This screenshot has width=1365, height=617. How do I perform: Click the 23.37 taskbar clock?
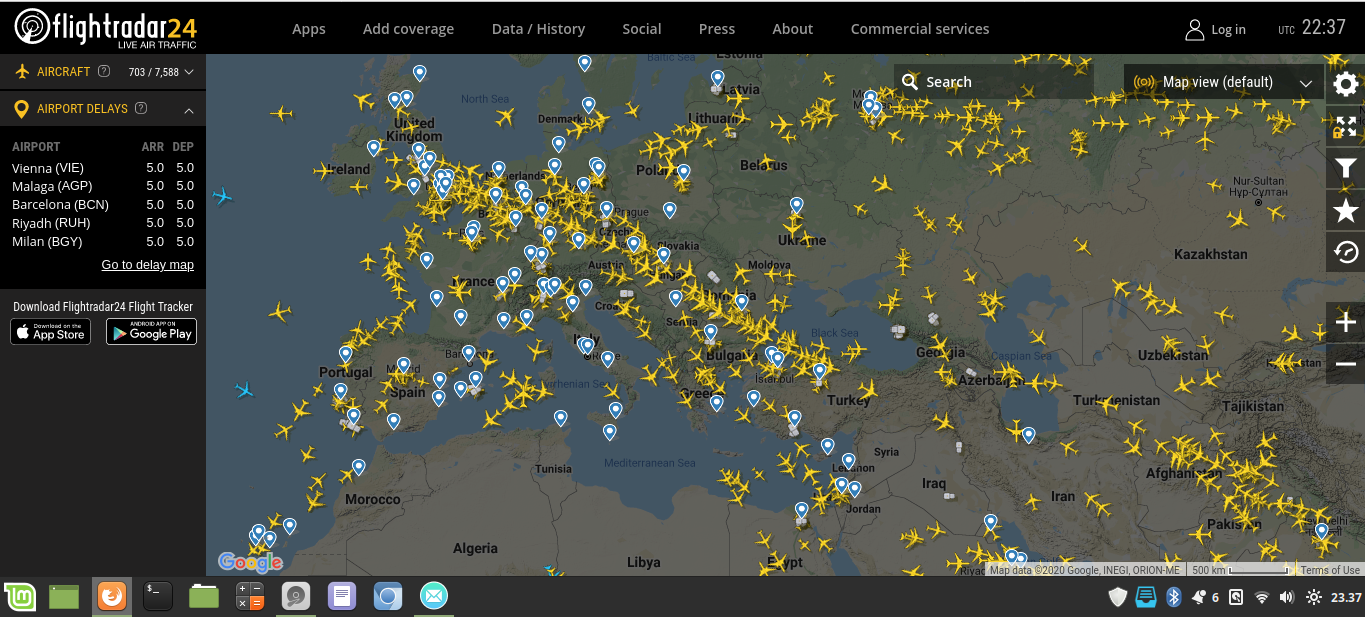[x=1346, y=597]
